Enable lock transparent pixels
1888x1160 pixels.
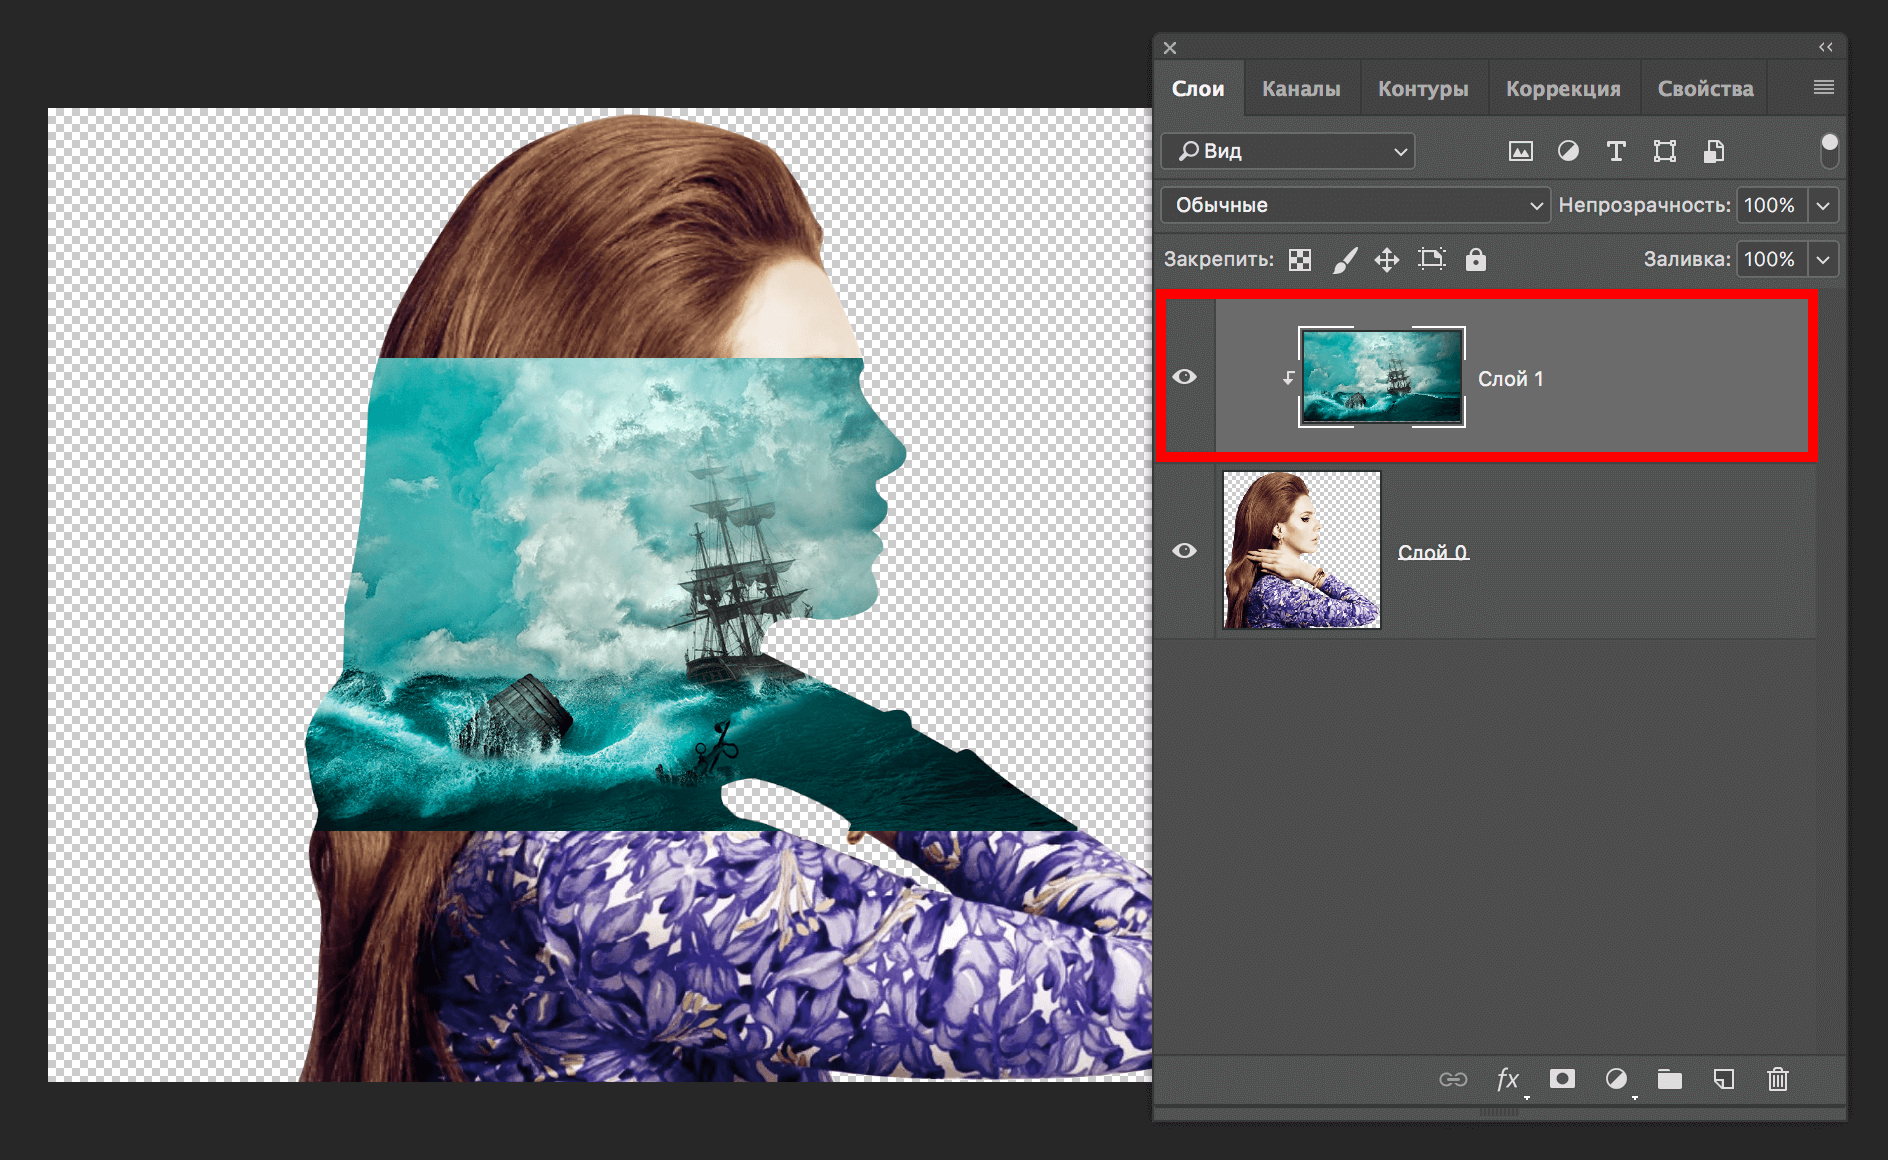[1299, 259]
